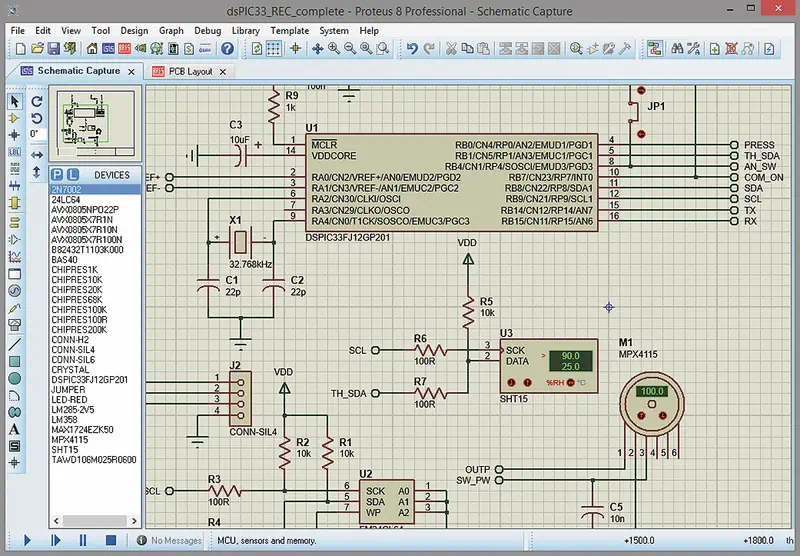Open the Graph menu

(171, 31)
